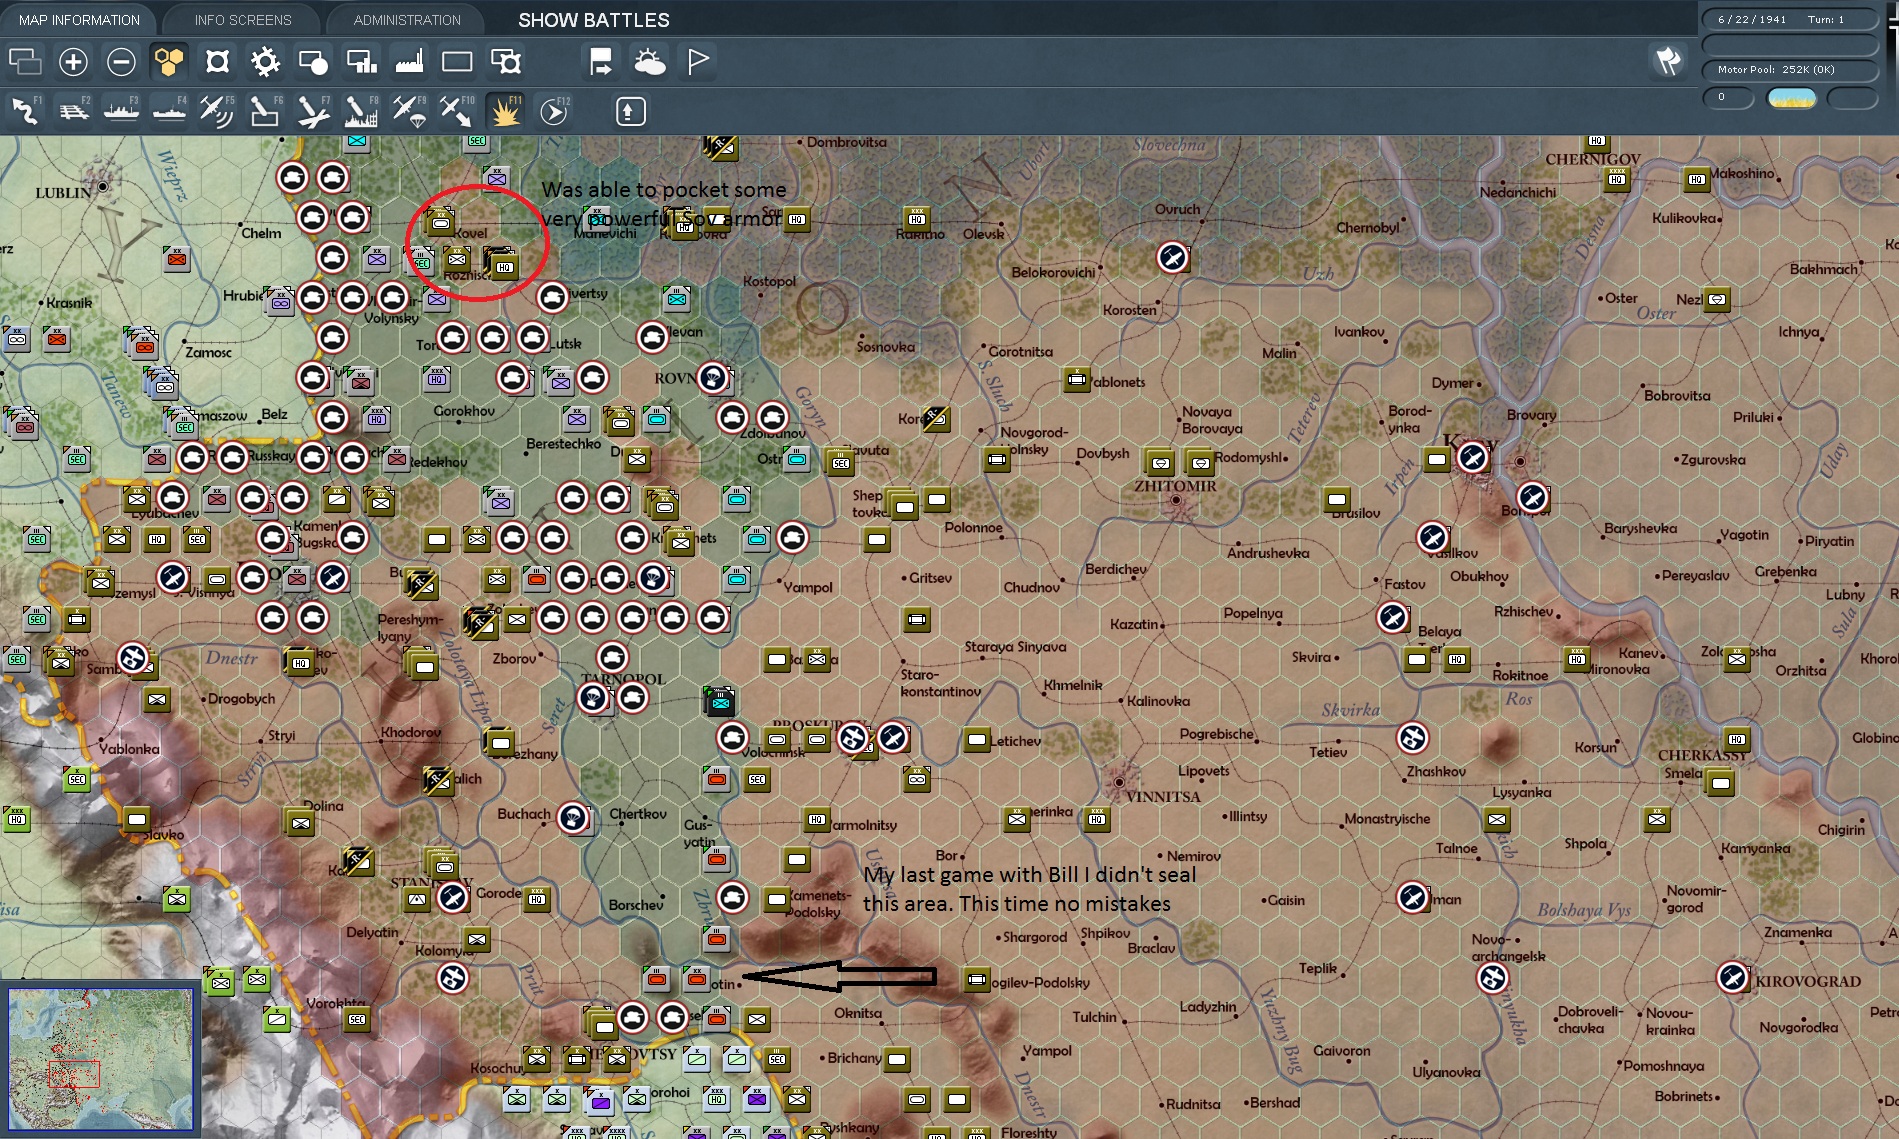Zoom in the map view
This screenshot has width=1899, height=1139.
[x=73, y=62]
